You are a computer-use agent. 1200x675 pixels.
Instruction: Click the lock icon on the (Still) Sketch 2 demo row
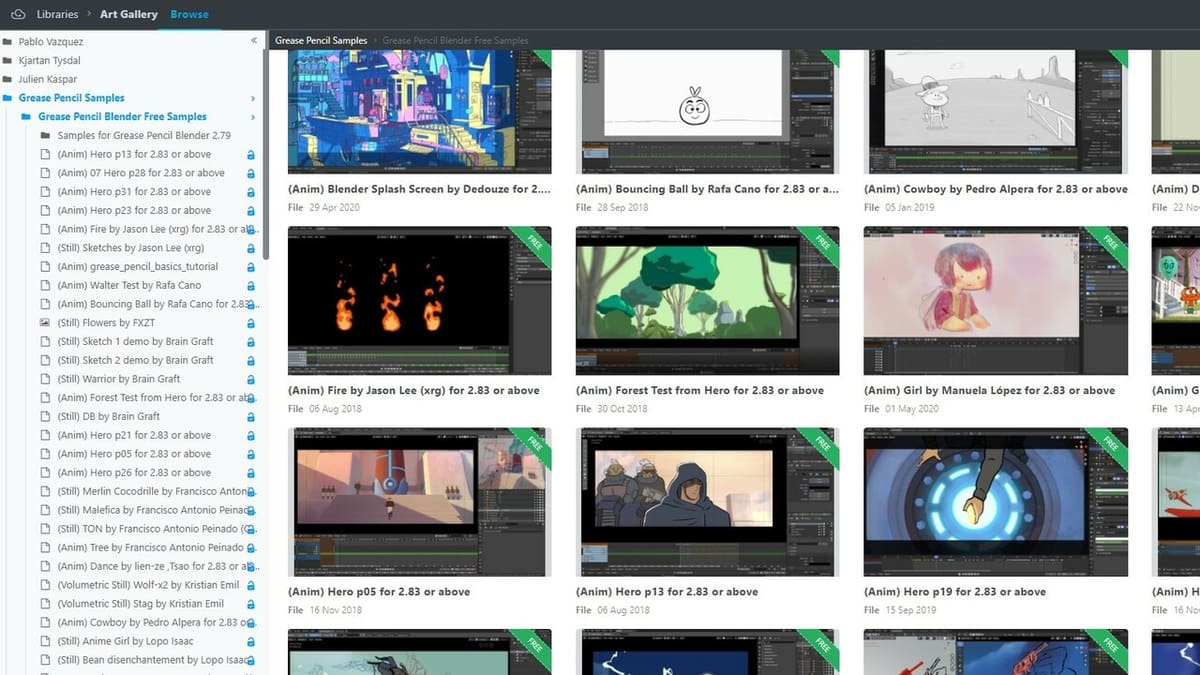250,361
